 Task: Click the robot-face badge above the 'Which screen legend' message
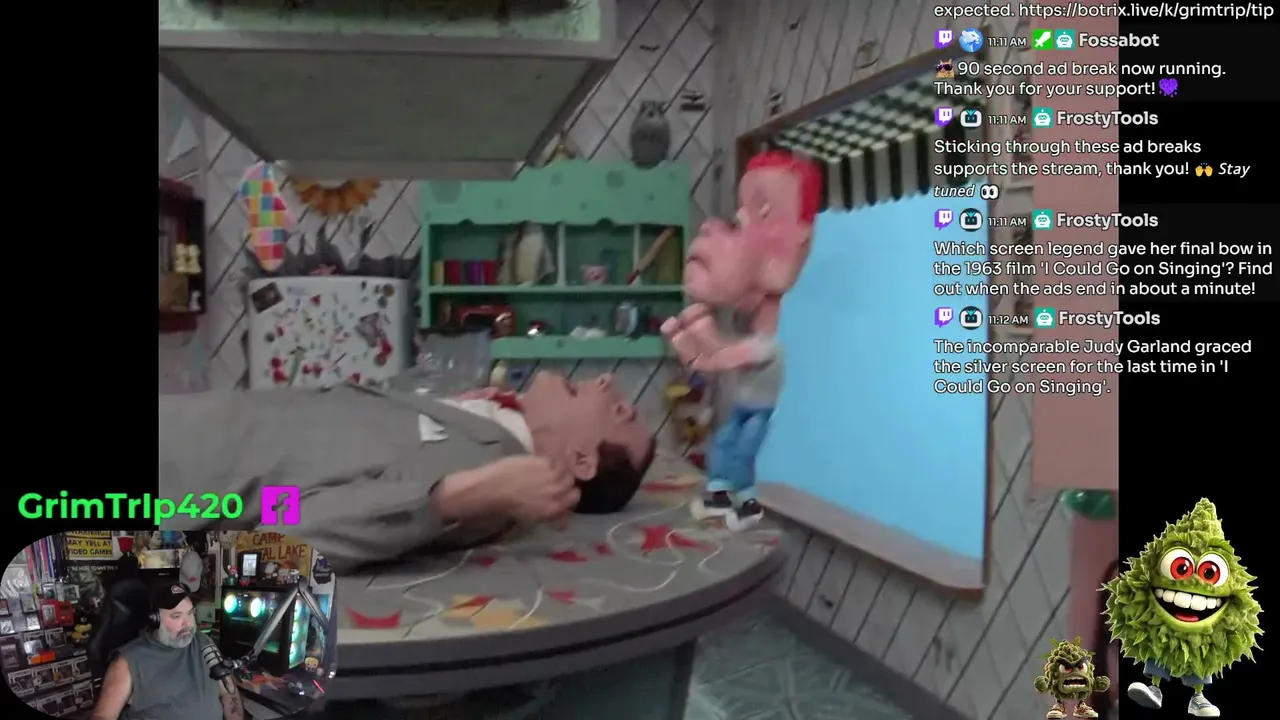point(971,220)
